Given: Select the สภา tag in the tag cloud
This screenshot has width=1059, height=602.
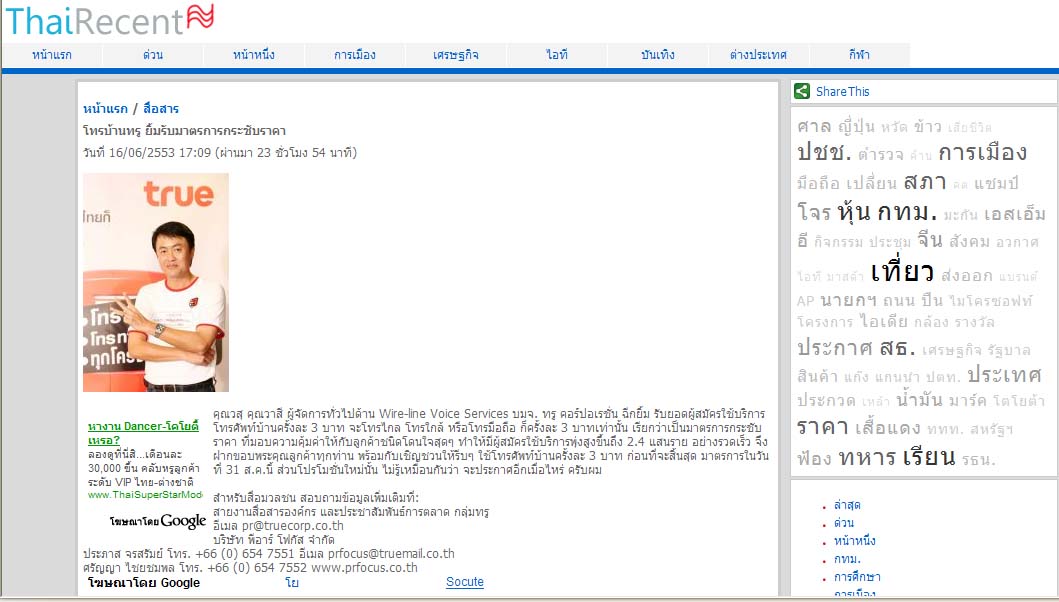Looking at the screenshot, I should tap(925, 181).
